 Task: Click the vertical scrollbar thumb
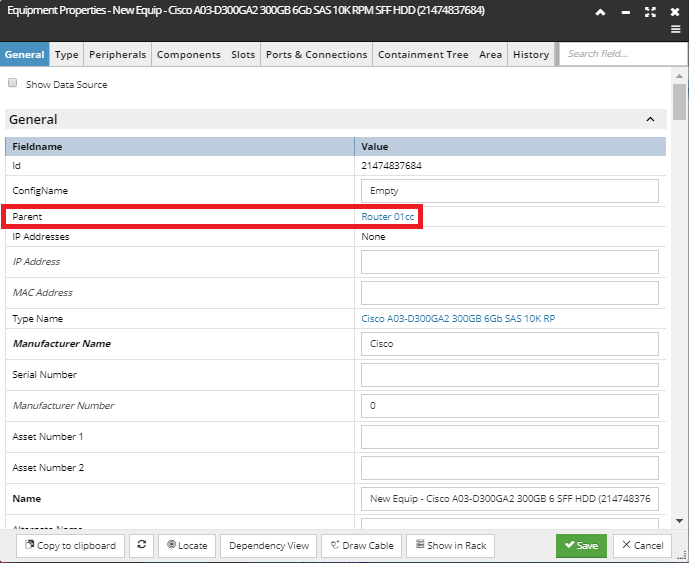pyautogui.click(x=679, y=102)
